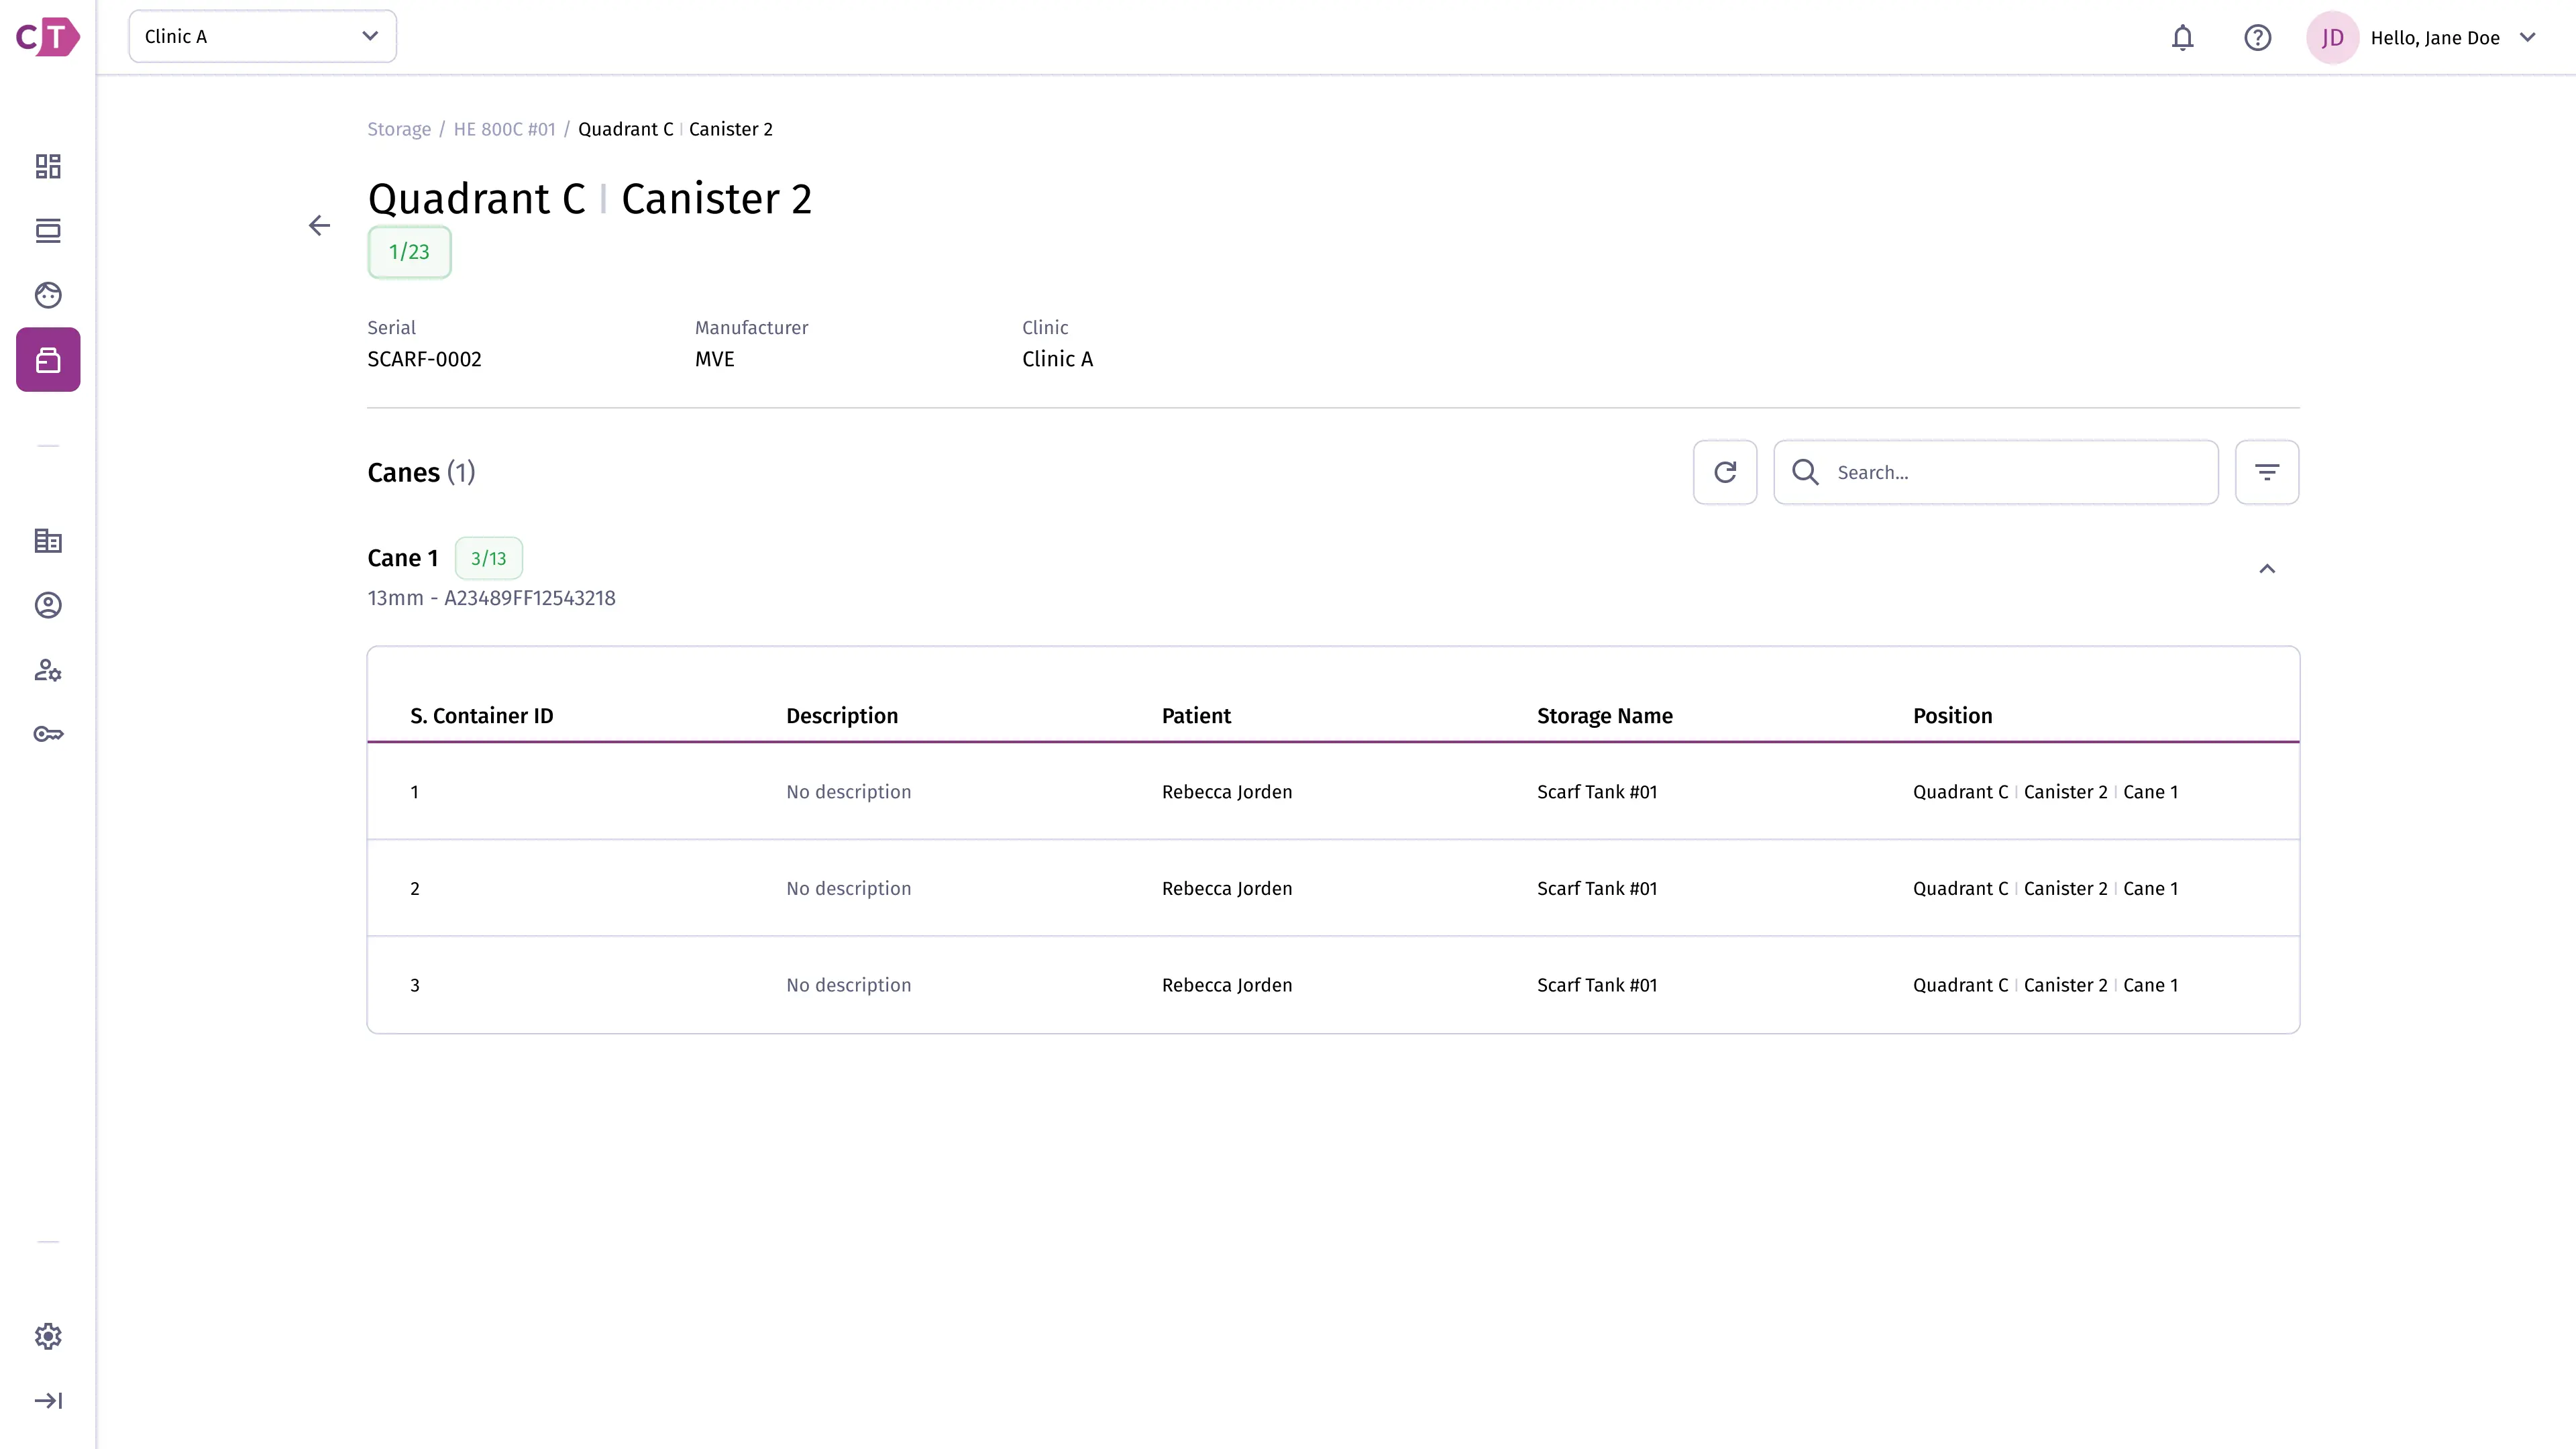Open the filter icon next to search
Image resolution: width=2576 pixels, height=1449 pixels.
point(2267,472)
